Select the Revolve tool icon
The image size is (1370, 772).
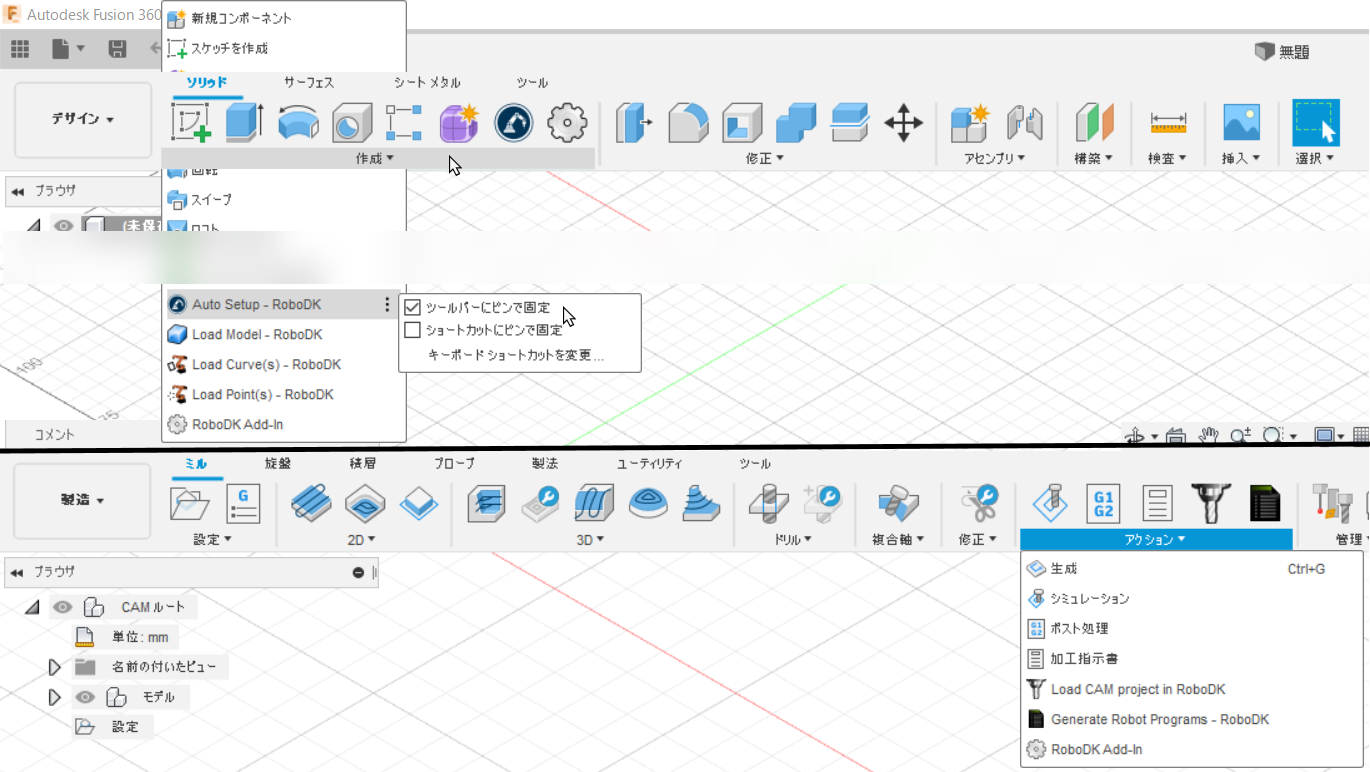pyautogui.click(x=298, y=123)
